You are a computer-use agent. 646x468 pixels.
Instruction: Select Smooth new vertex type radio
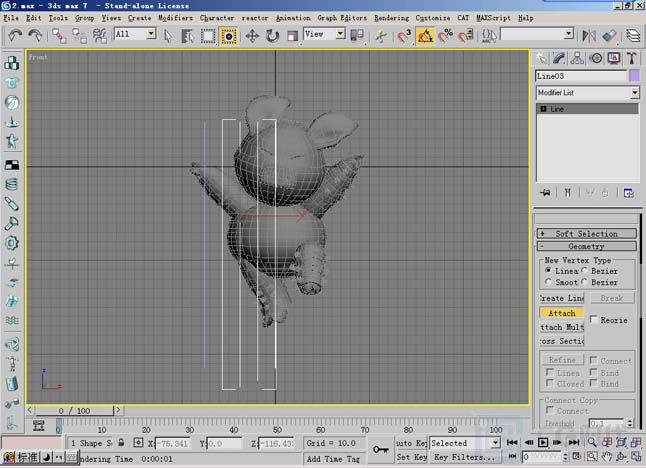(x=548, y=282)
